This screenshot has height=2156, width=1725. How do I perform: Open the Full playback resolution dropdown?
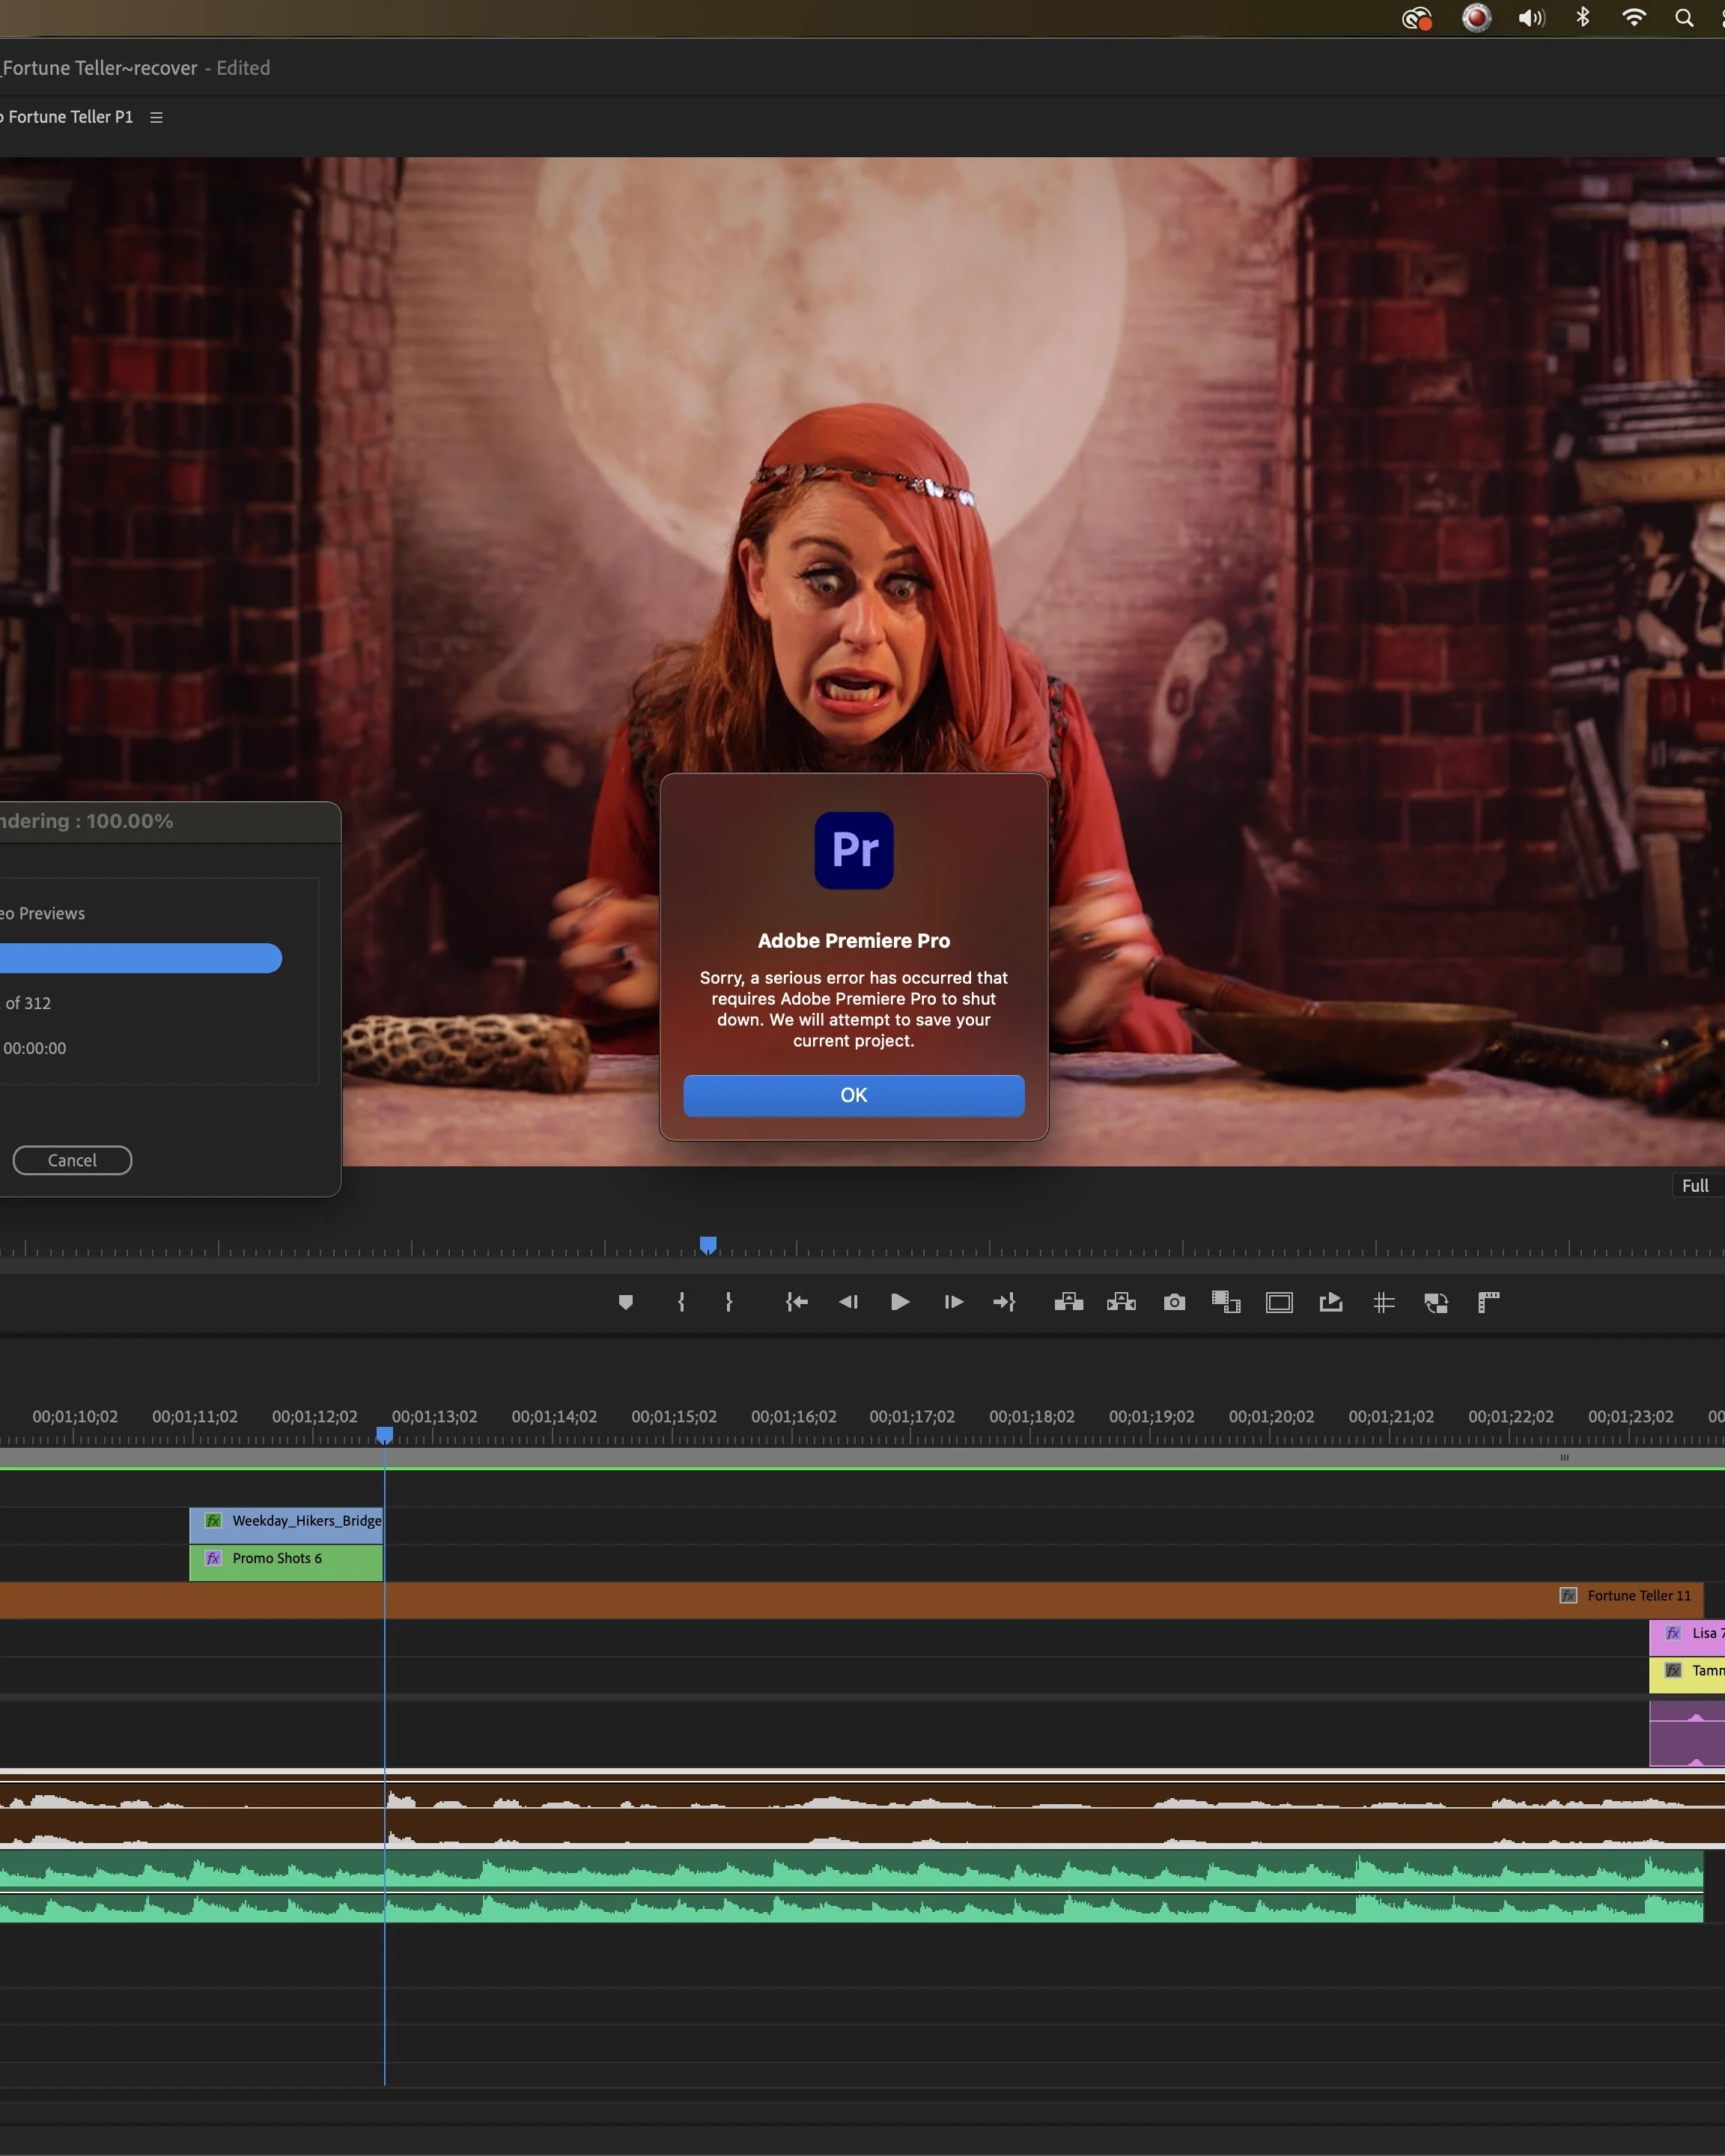1695,1186
